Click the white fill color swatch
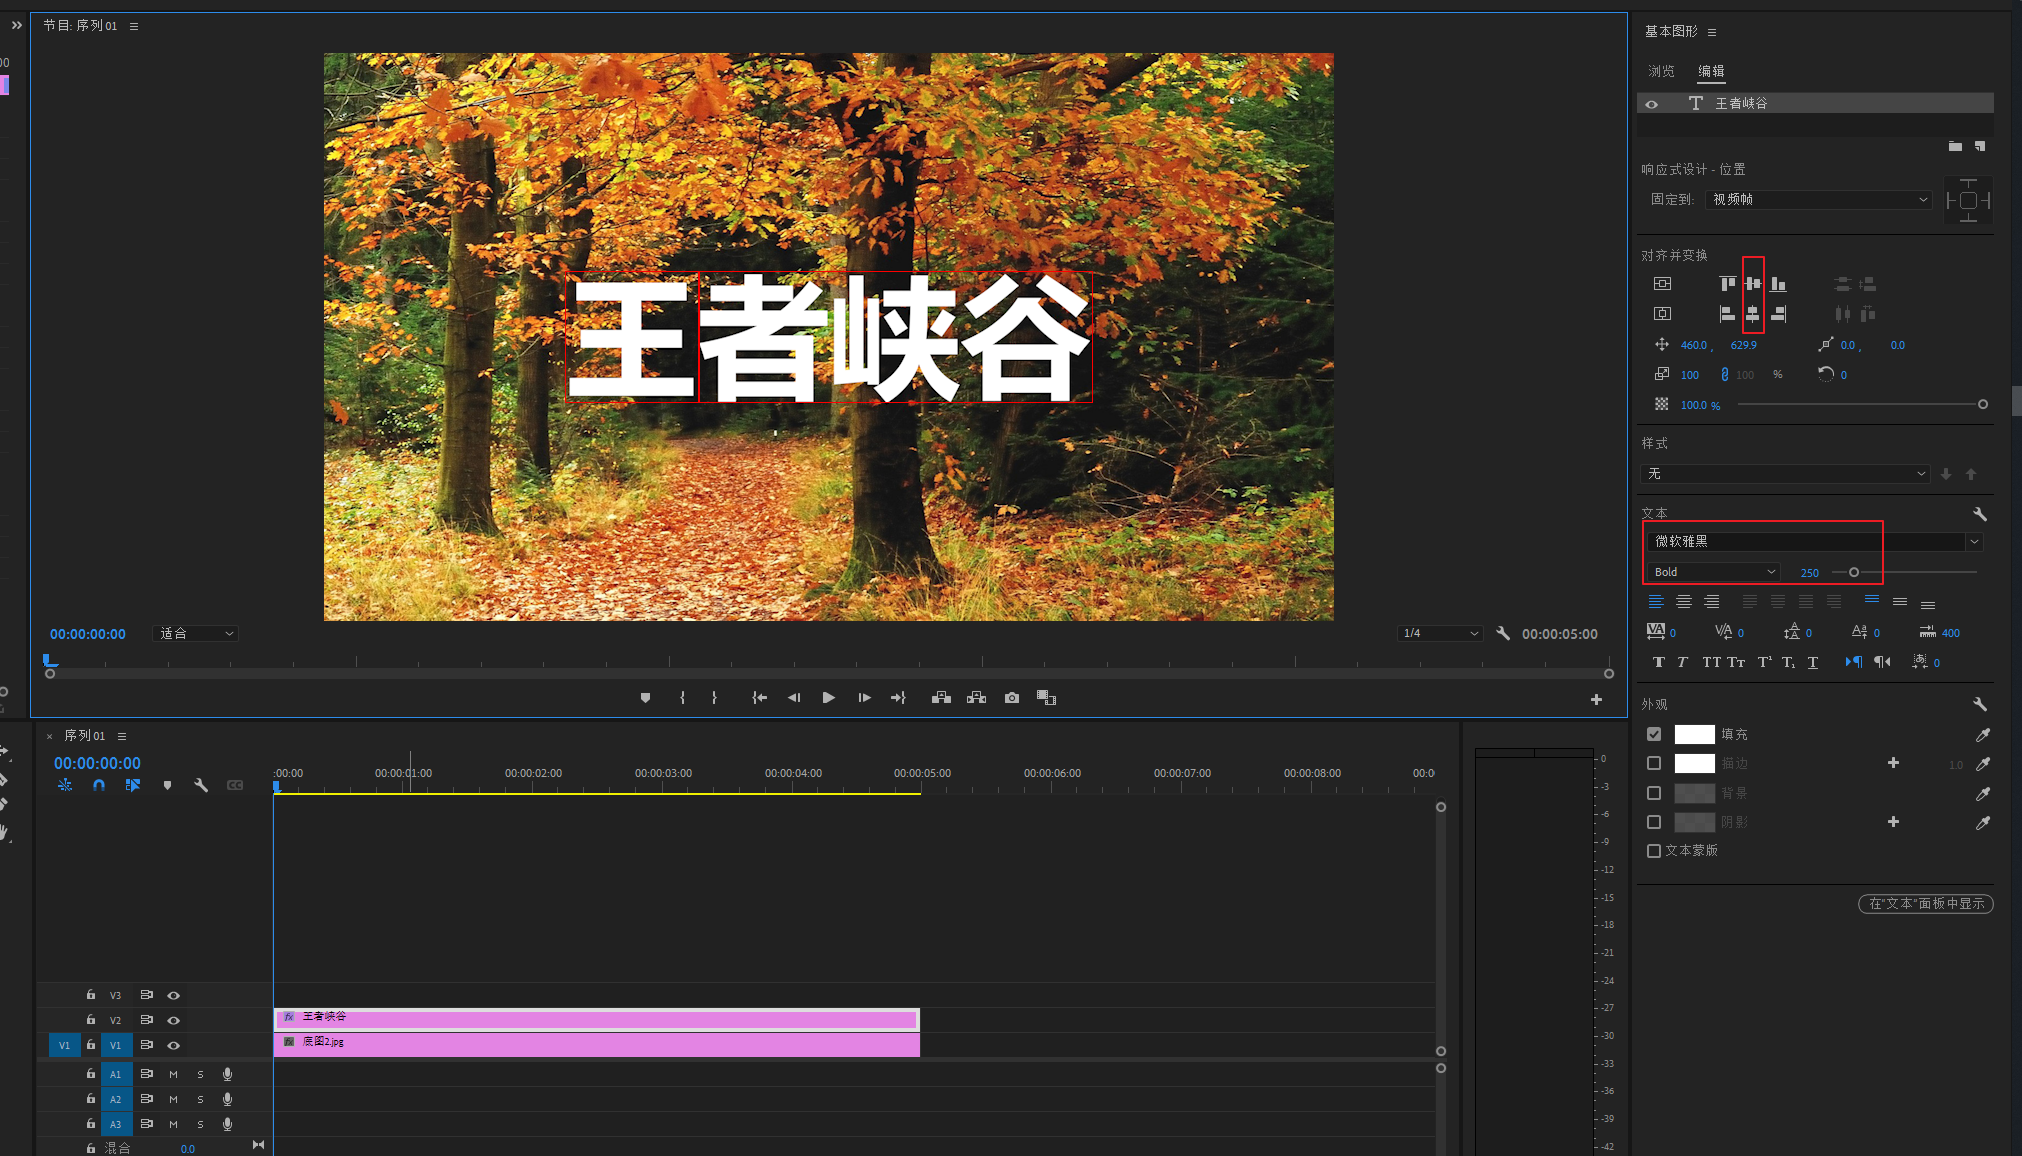 pyautogui.click(x=1694, y=735)
